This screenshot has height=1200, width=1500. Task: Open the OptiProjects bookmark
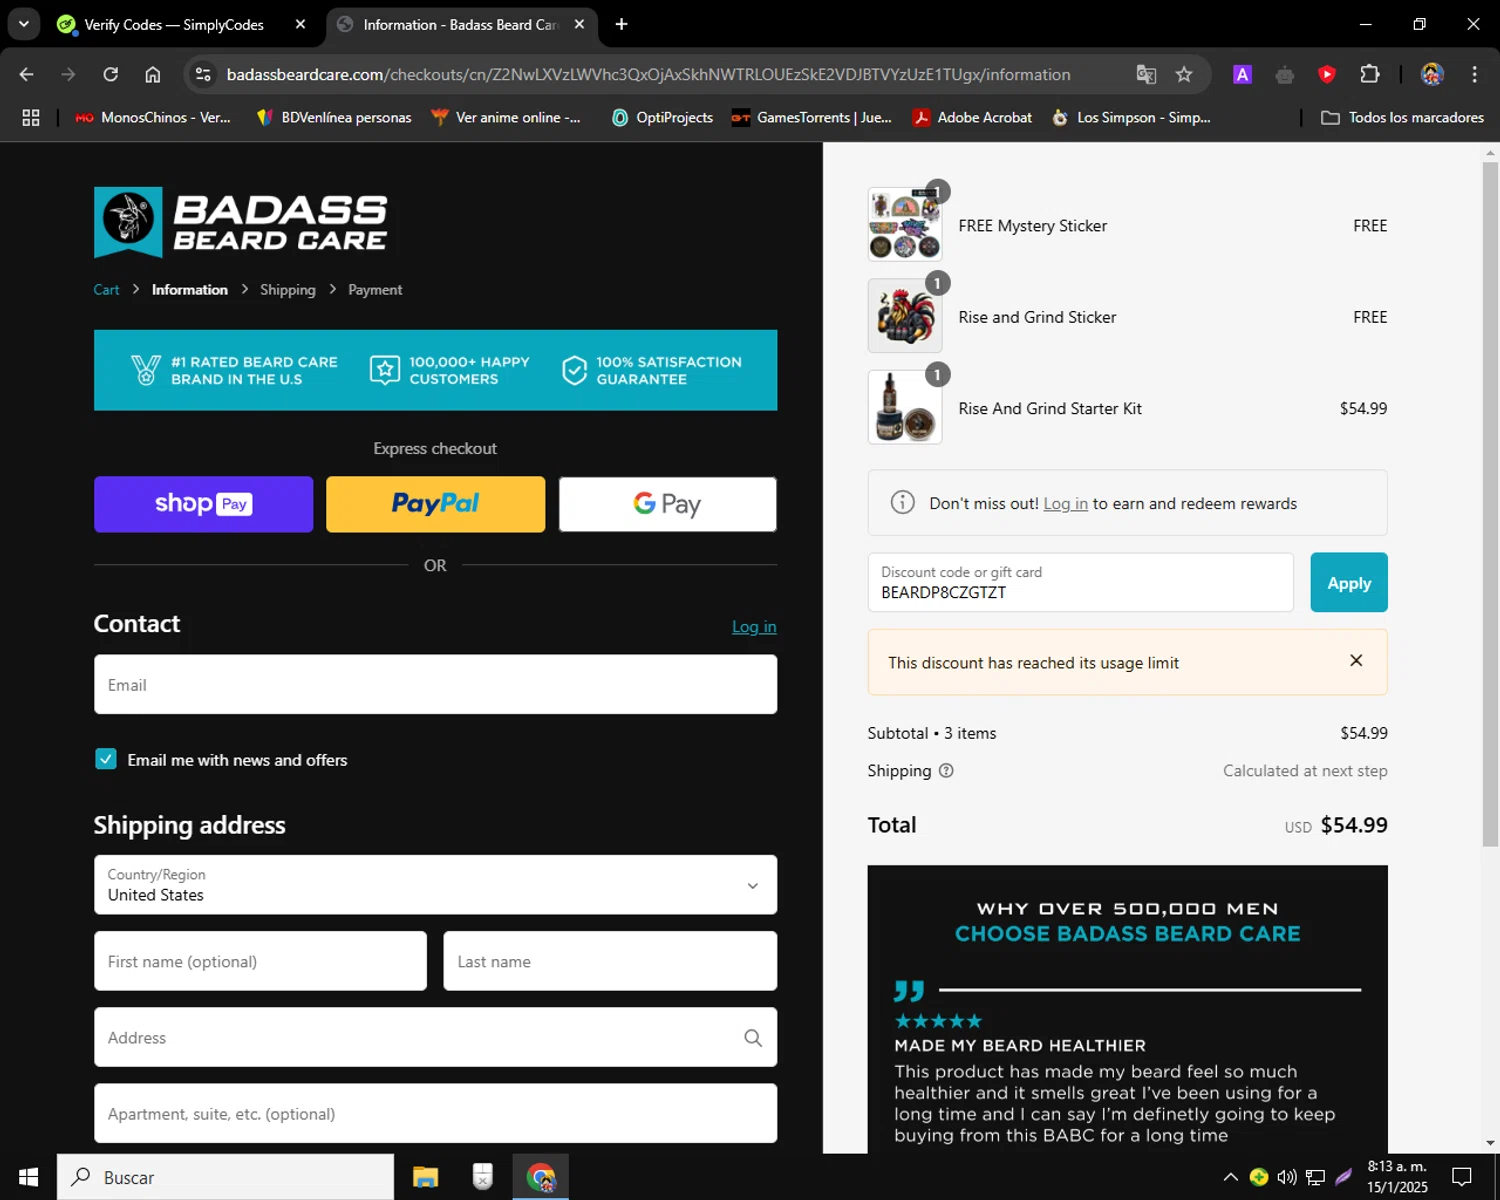tap(662, 117)
